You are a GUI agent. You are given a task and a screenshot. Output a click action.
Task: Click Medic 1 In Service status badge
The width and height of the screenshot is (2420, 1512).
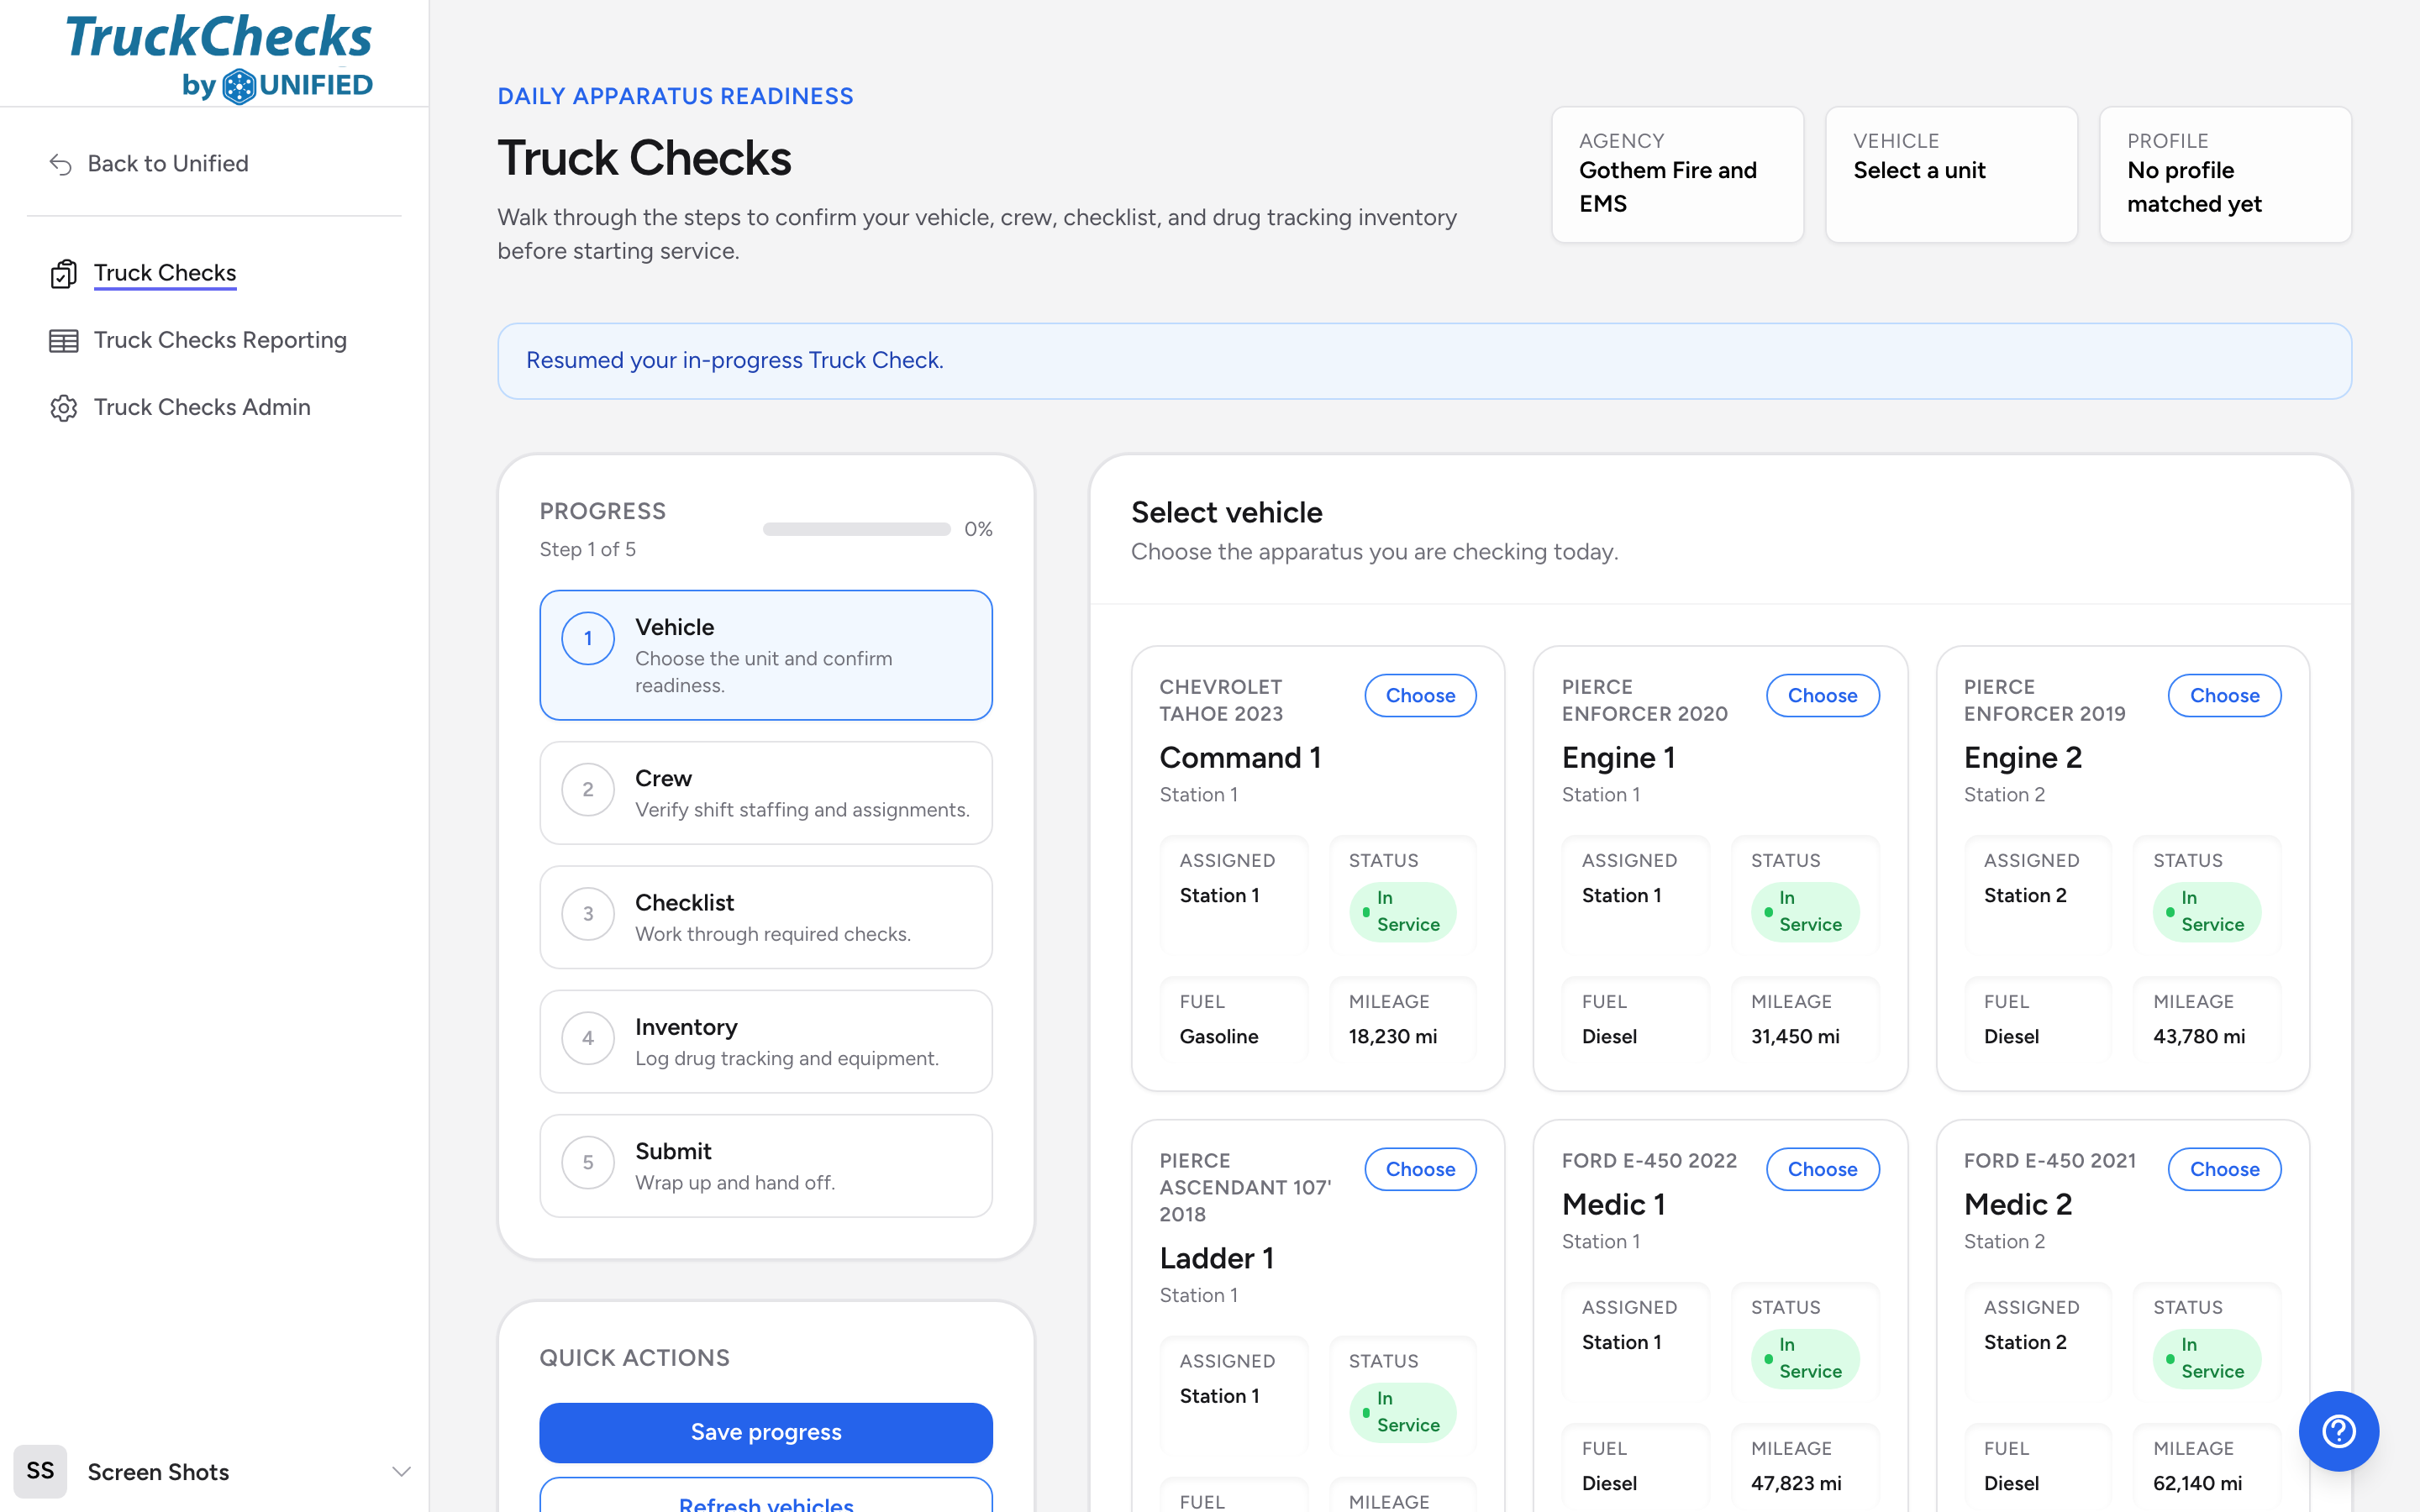[x=1805, y=1358]
